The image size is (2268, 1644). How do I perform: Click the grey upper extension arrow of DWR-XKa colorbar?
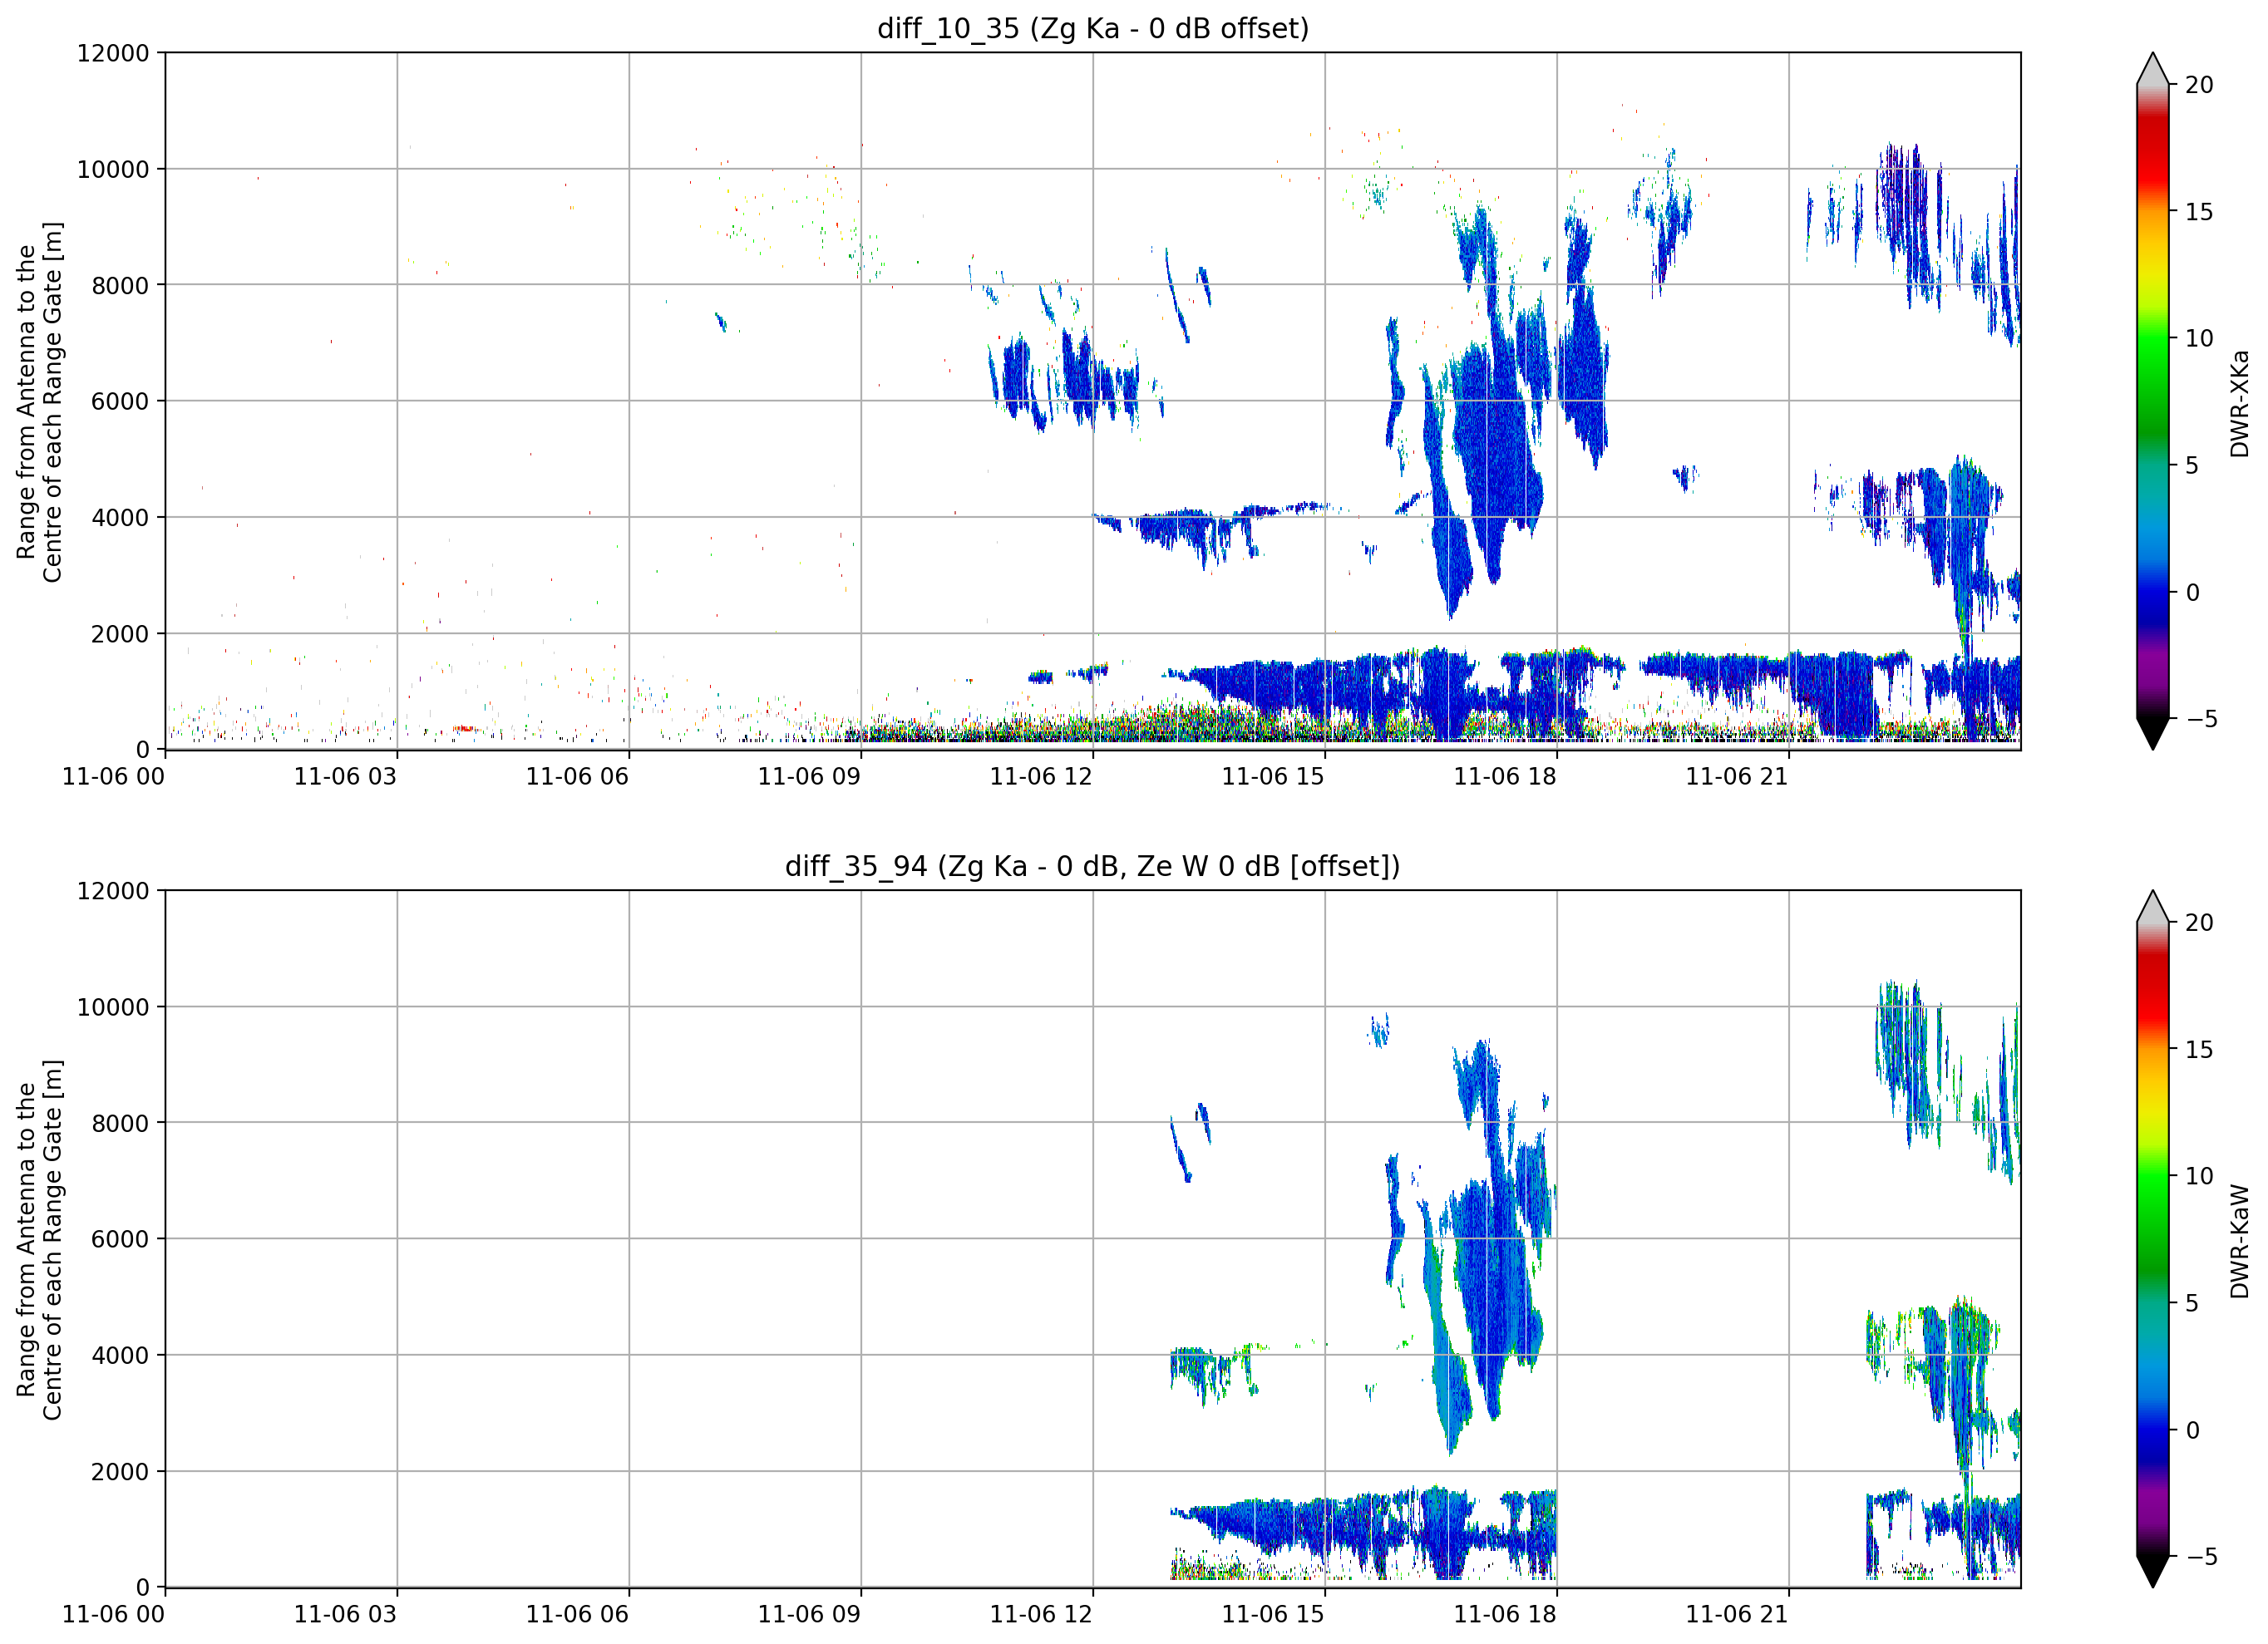point(2152,71)
